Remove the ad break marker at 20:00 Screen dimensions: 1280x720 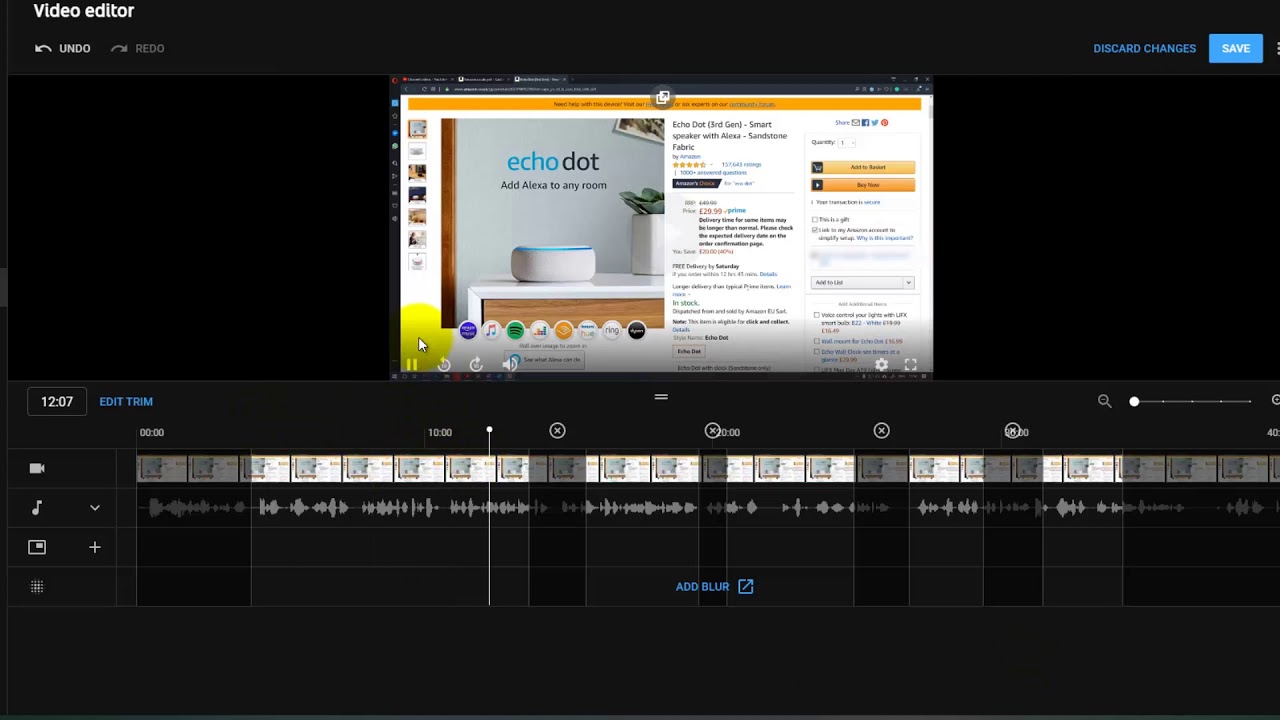tap(713, 430)
